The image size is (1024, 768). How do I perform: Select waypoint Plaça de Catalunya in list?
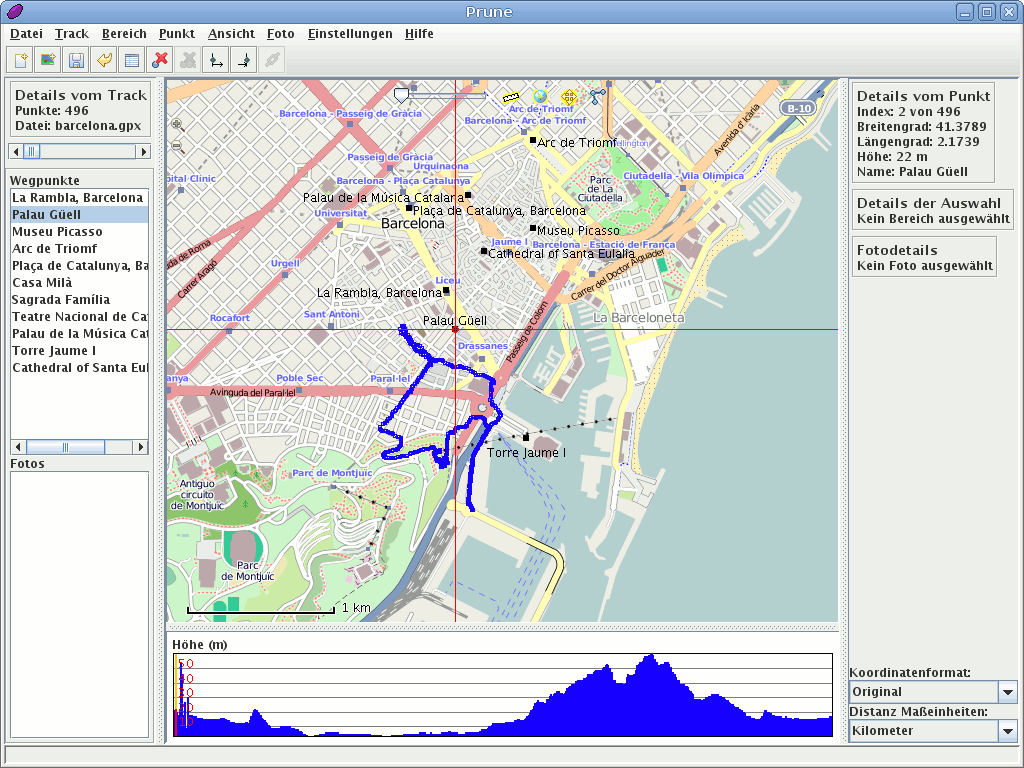pos(80,266)
